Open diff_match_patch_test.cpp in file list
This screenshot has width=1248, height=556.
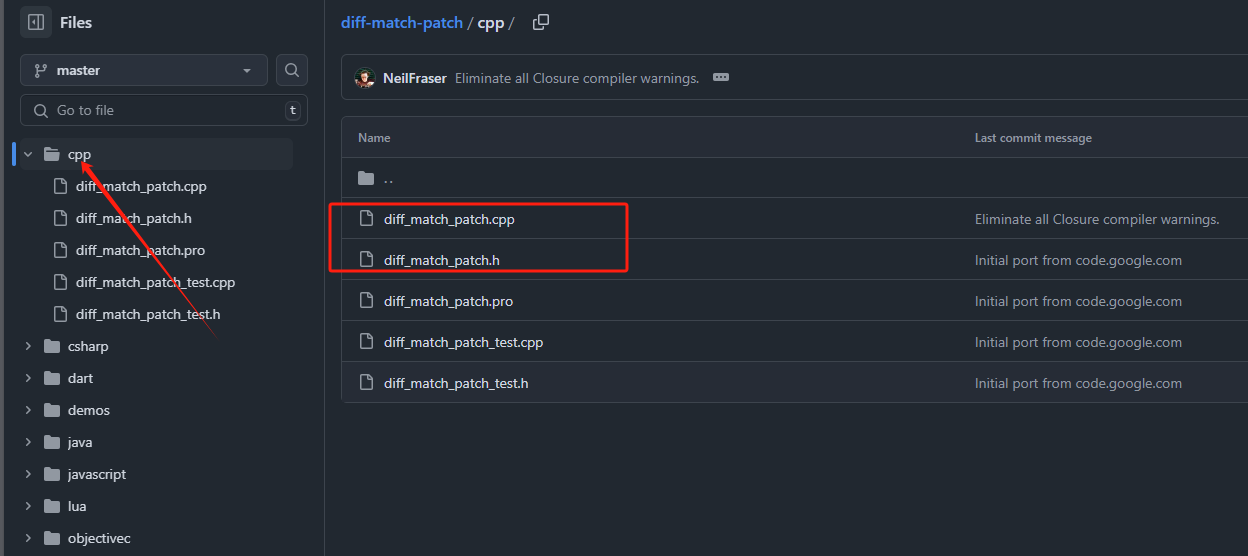[x=463, y=342]
